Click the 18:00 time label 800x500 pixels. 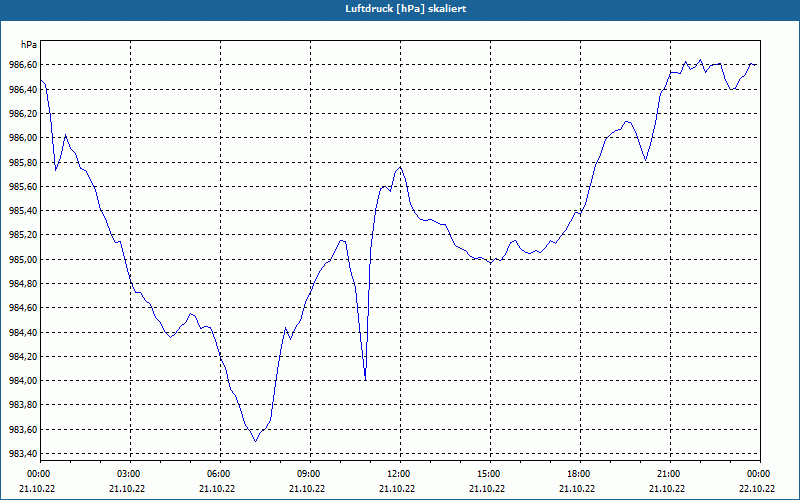coord(581,474)
